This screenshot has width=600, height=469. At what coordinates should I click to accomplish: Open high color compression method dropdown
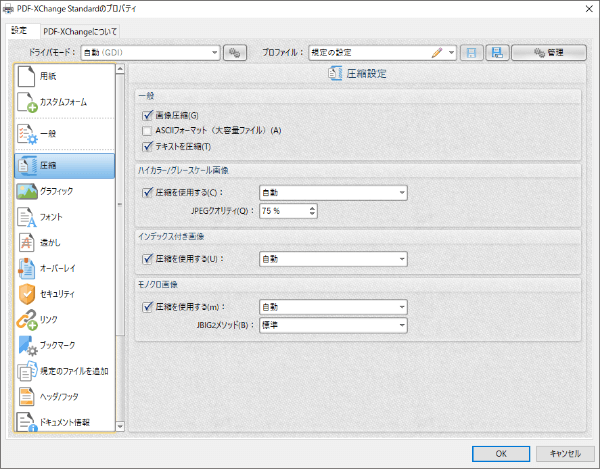(x=333, y=192)
